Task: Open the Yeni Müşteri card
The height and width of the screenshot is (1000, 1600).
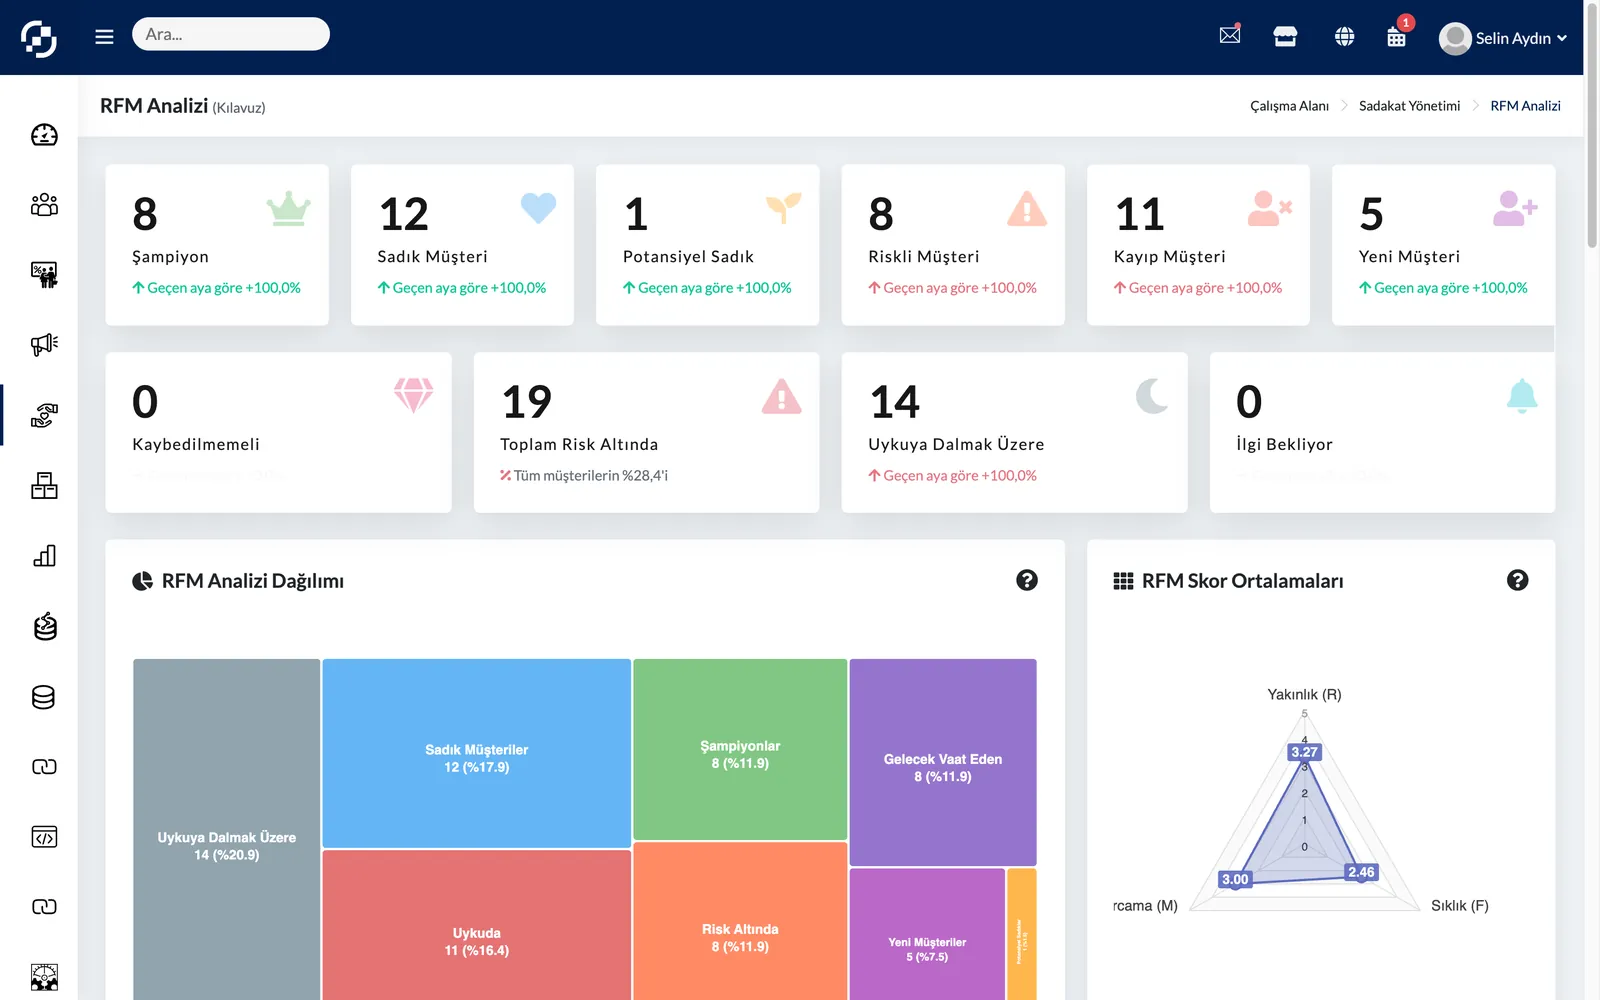Action: (1443, 245)
